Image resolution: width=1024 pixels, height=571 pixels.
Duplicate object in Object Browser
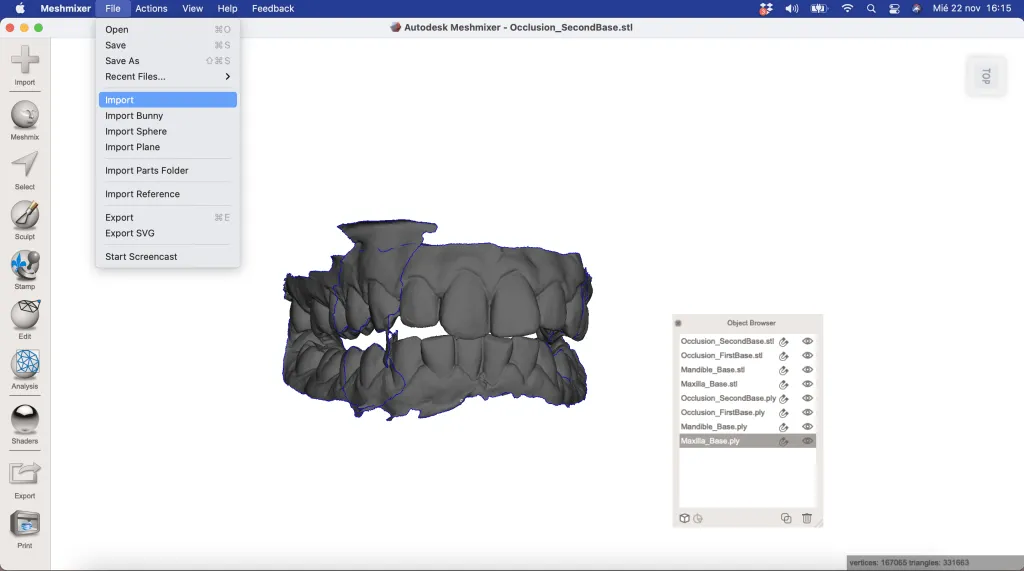pyautogui.click(x=786, y=518)
